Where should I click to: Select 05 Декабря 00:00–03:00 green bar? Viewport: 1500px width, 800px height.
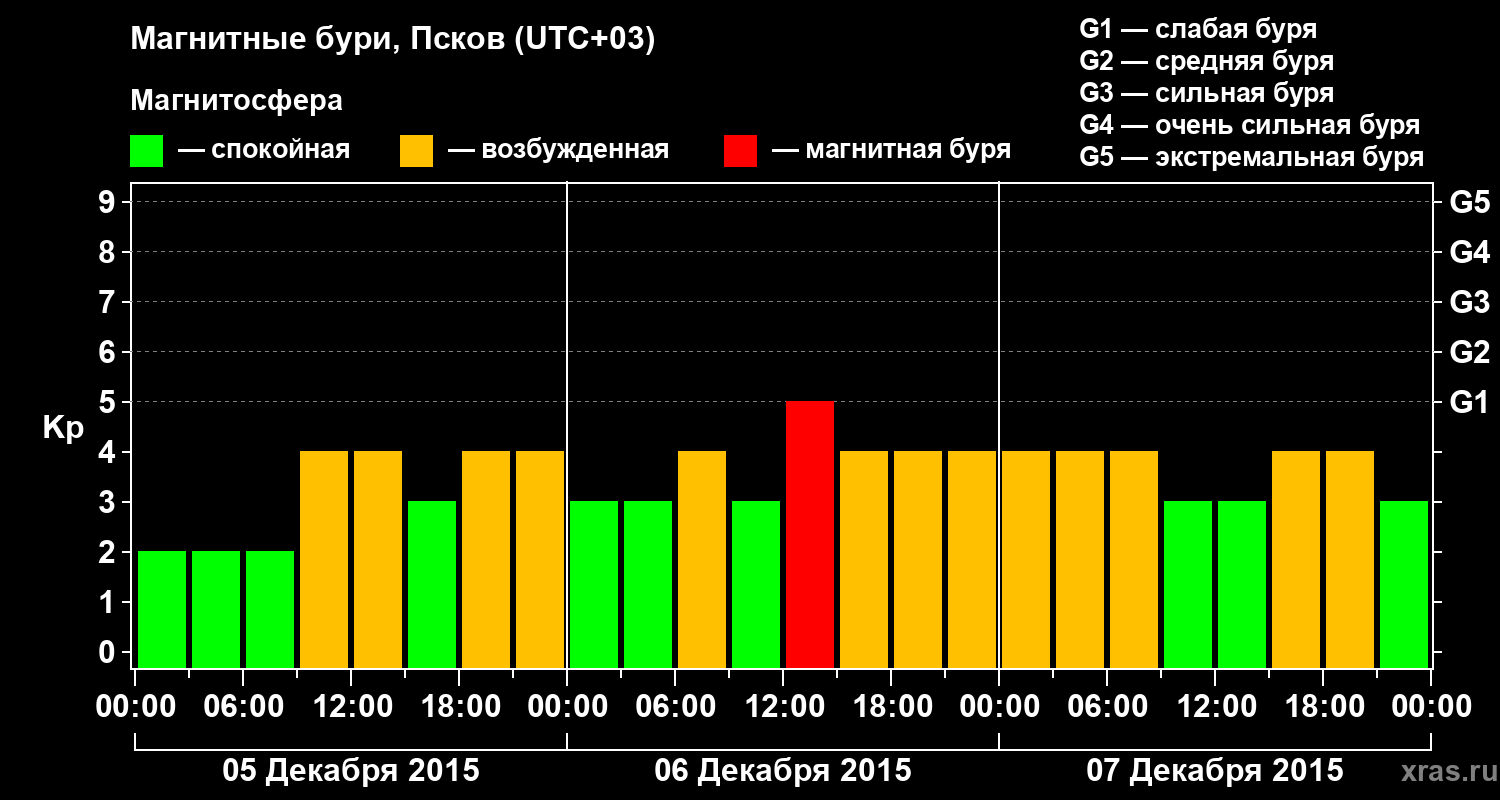162,609
